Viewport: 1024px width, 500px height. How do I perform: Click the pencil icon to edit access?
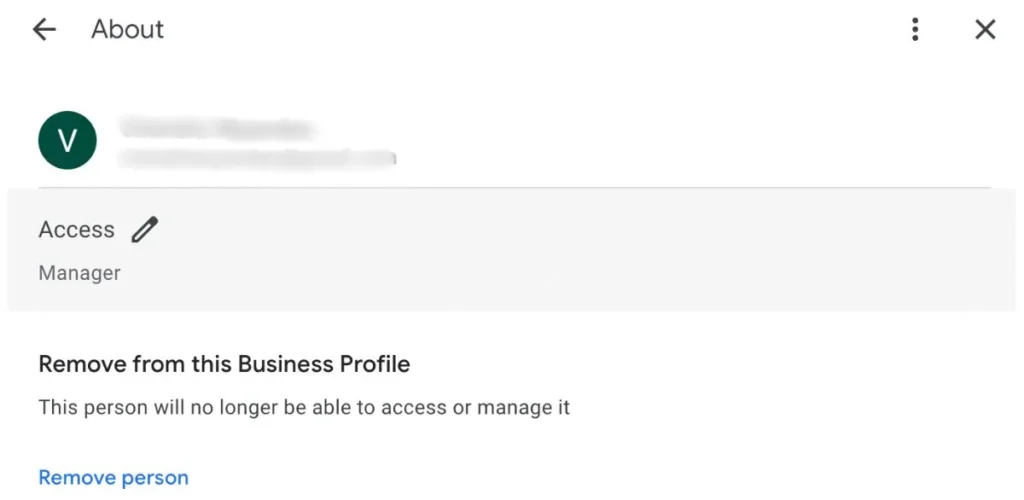[144, 230]
